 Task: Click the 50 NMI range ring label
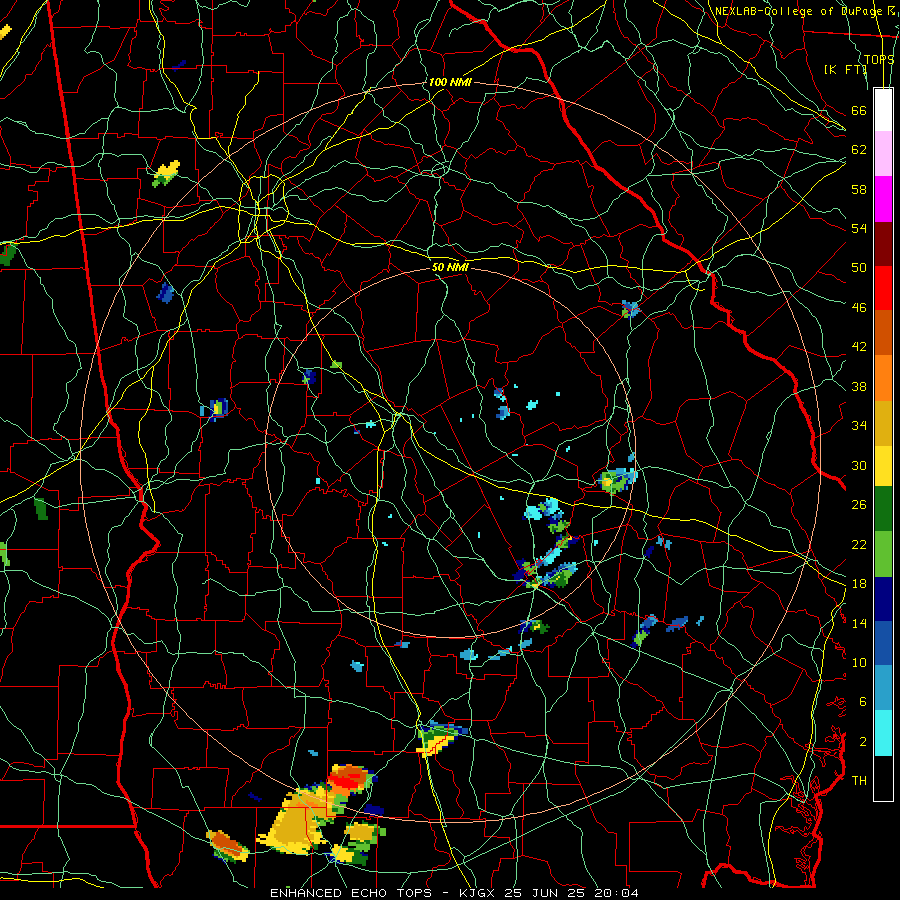point(450,267)
